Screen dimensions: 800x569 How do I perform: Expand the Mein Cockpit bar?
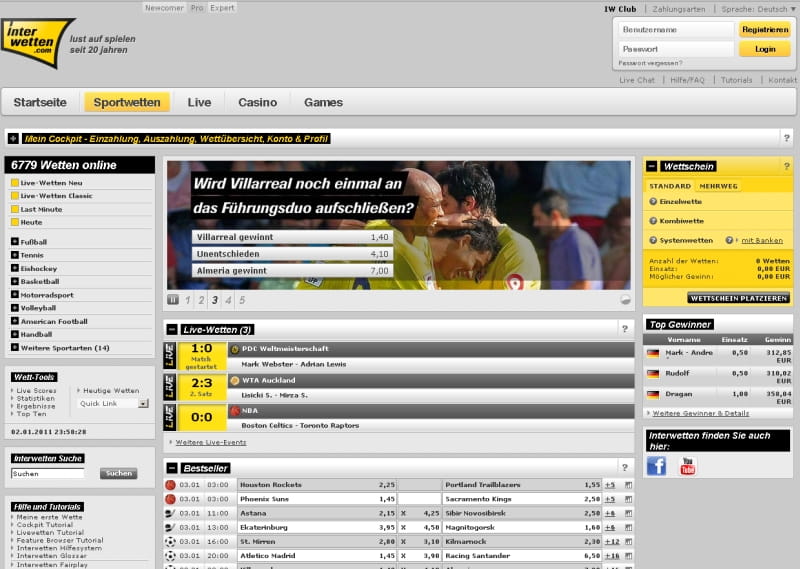pyautogui.click(x=13, y=138)
